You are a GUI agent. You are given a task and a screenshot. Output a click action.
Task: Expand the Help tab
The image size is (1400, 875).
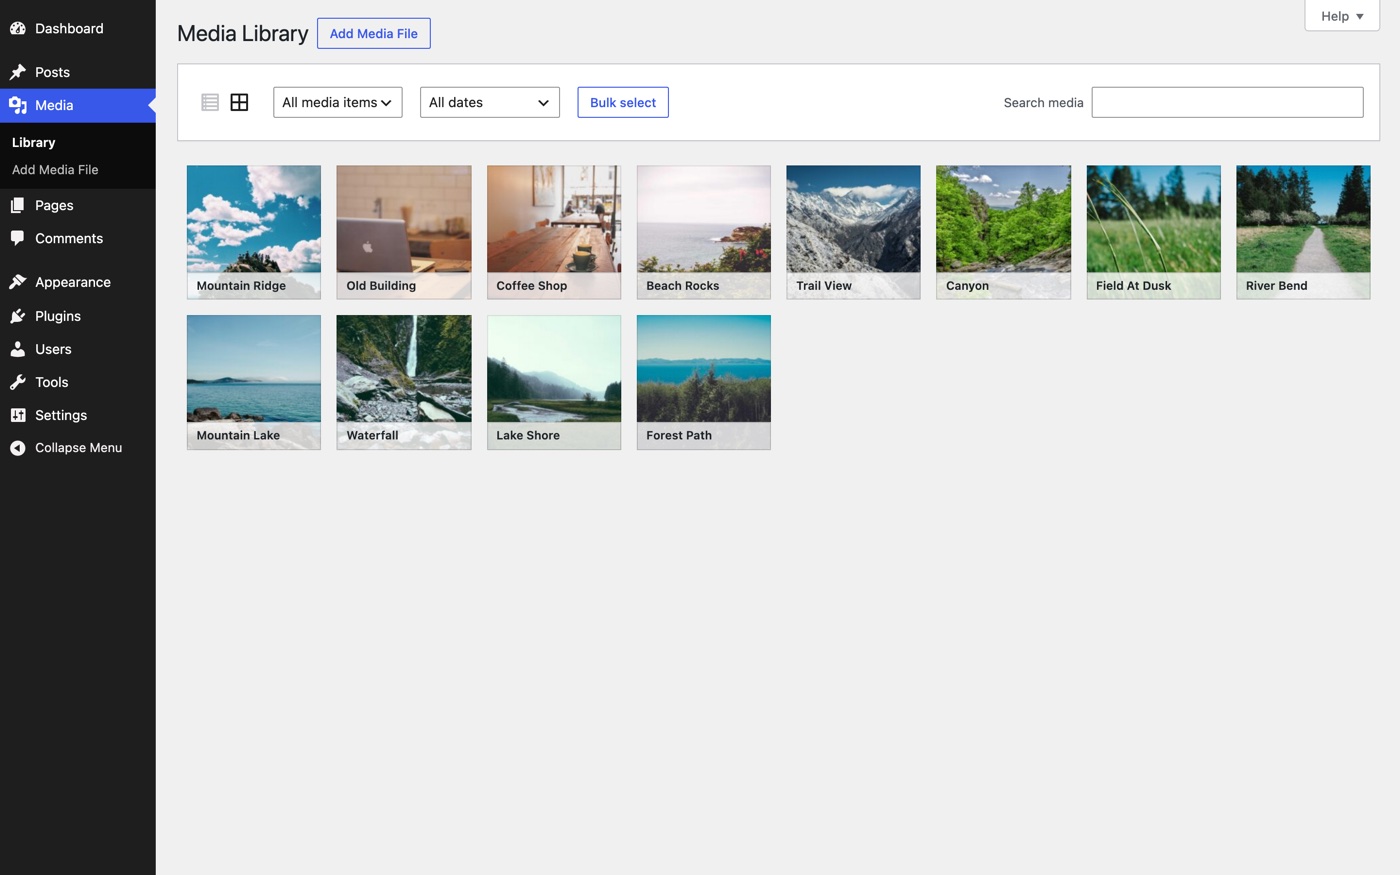tap(1342, 16)
